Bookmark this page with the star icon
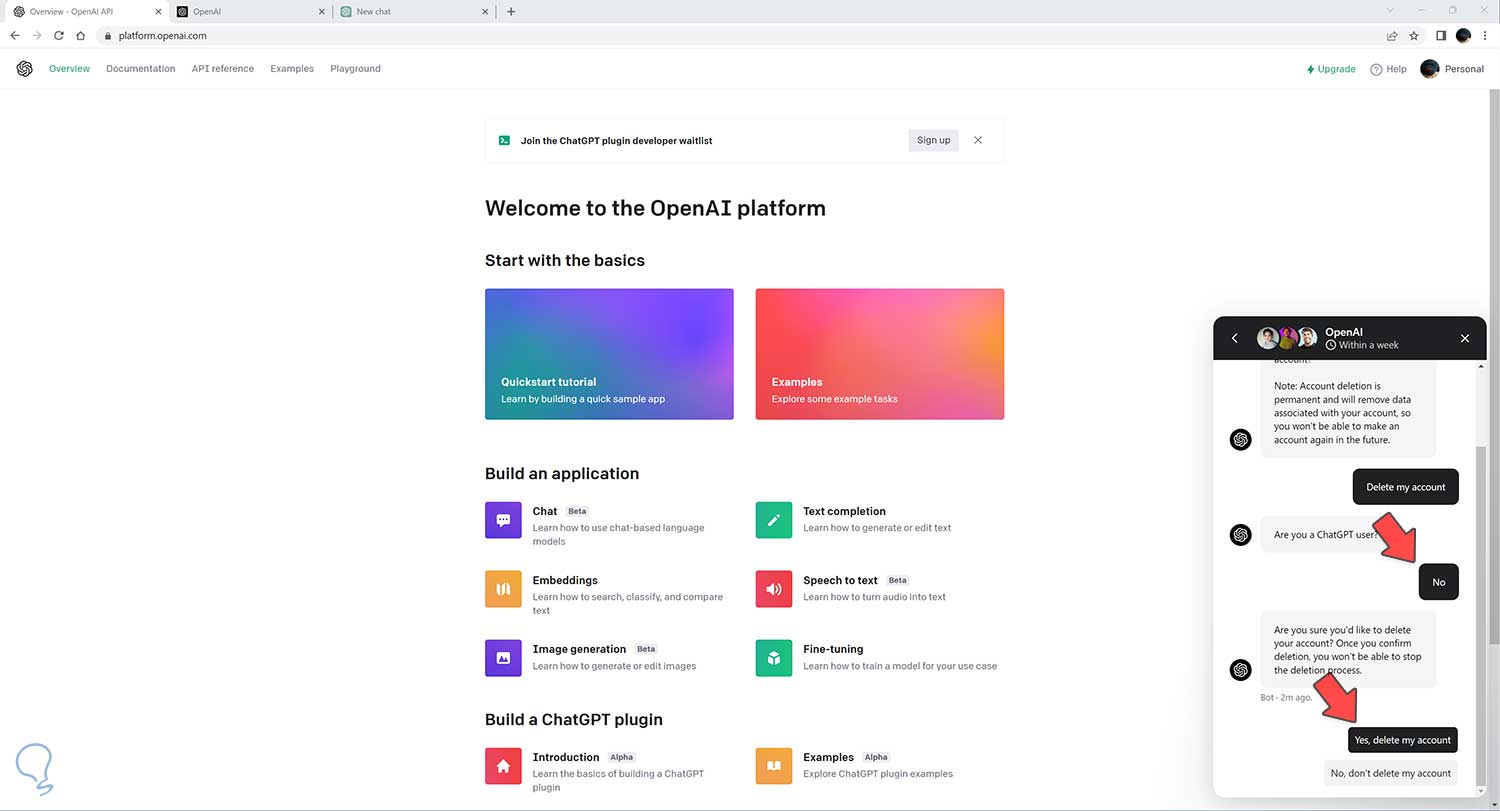The height and width of the screenshot is (811, 1500). point(1414,35)
